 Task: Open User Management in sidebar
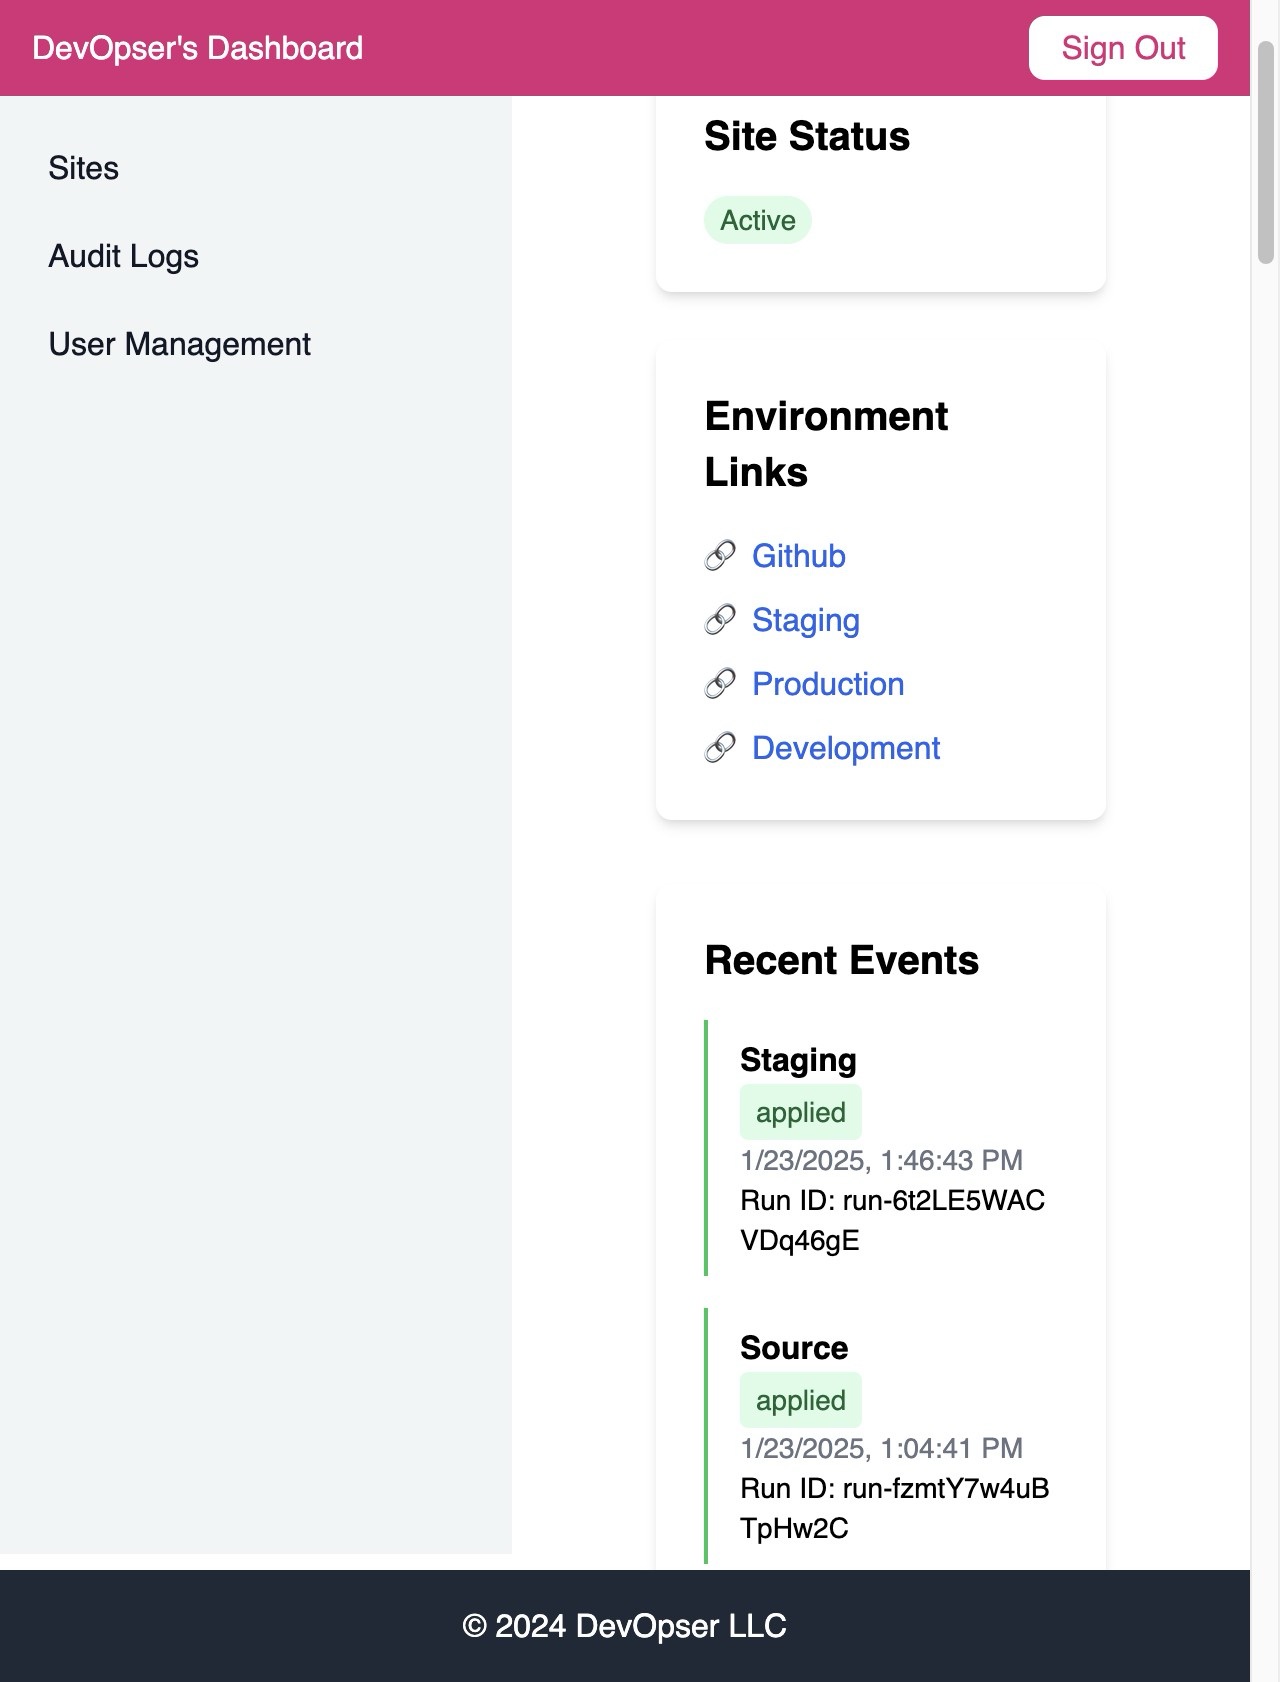coord(180,344)
